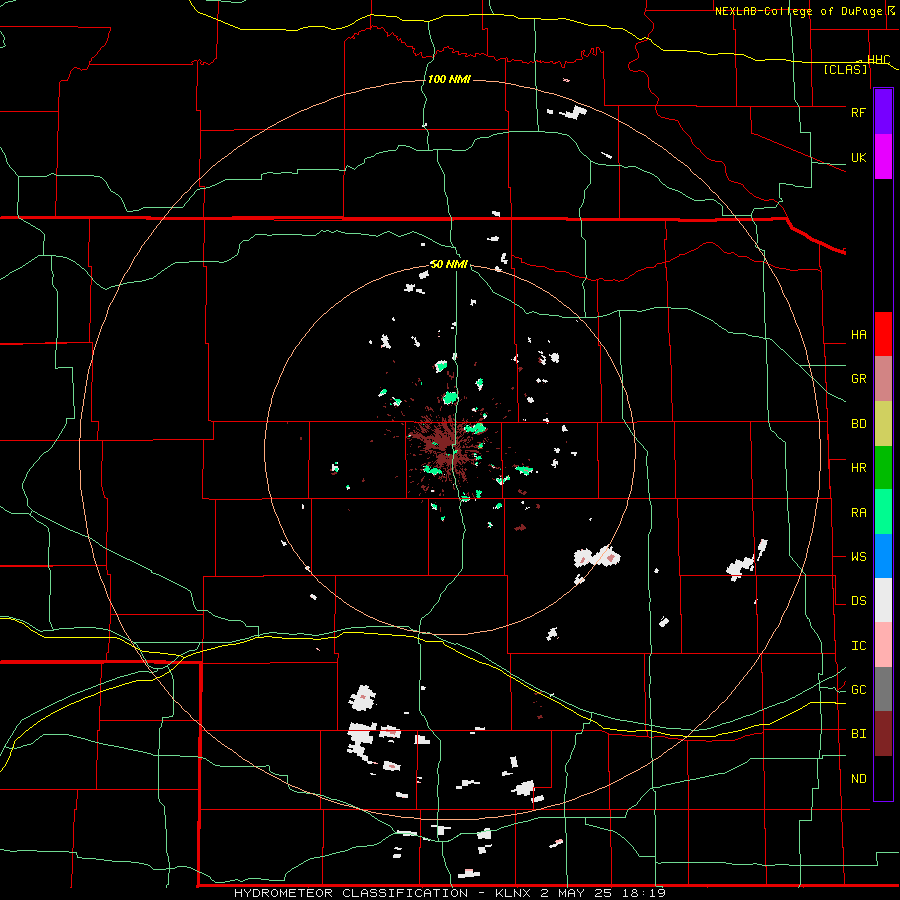Click the IC legend label
Screen dimensions: 900x900
858,646
